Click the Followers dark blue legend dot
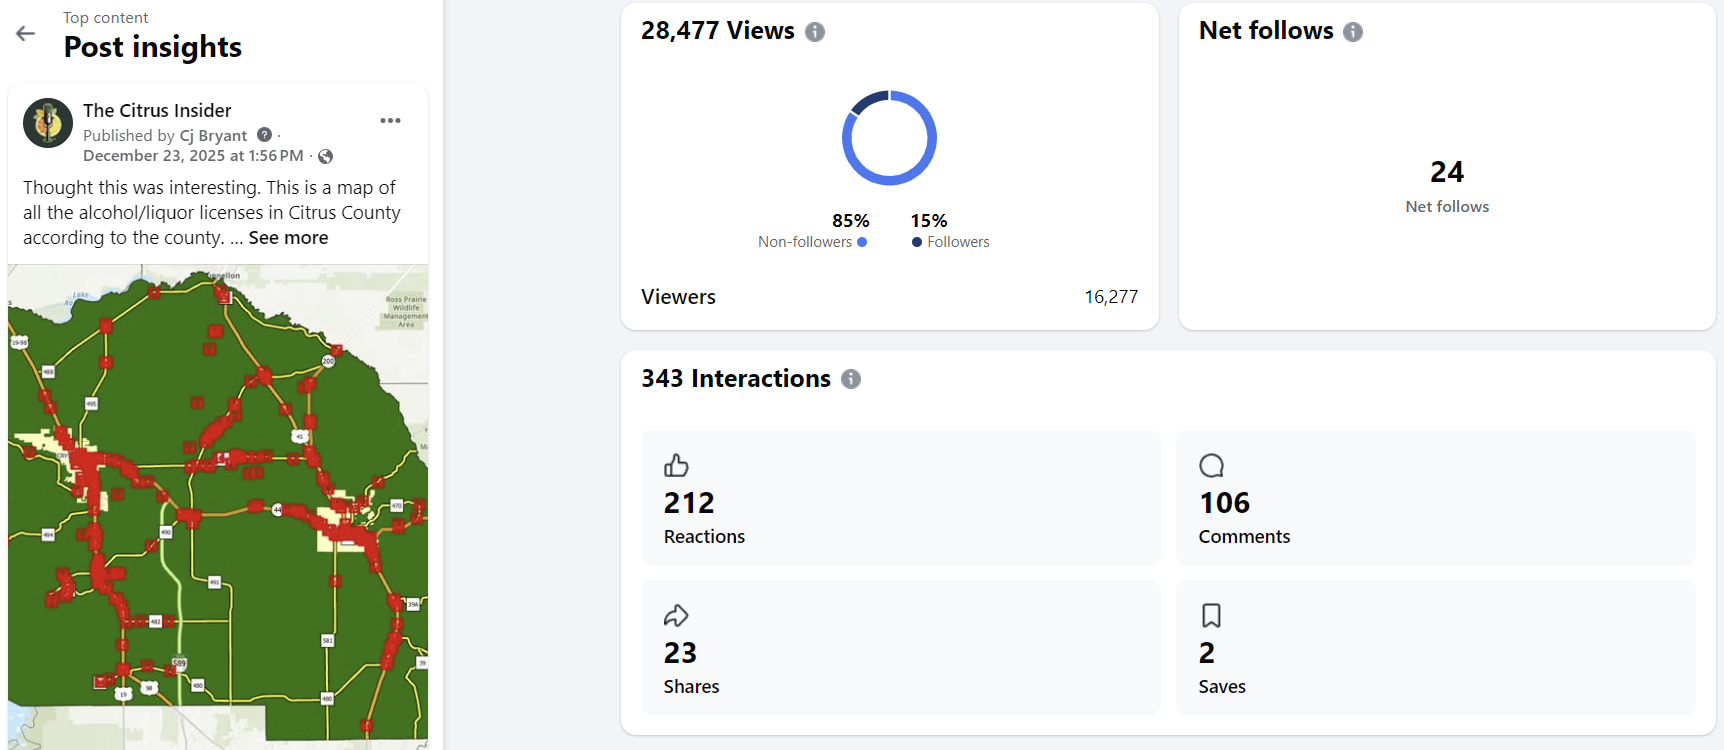Screen dimensions: 1724x750 tap(917, 242)
